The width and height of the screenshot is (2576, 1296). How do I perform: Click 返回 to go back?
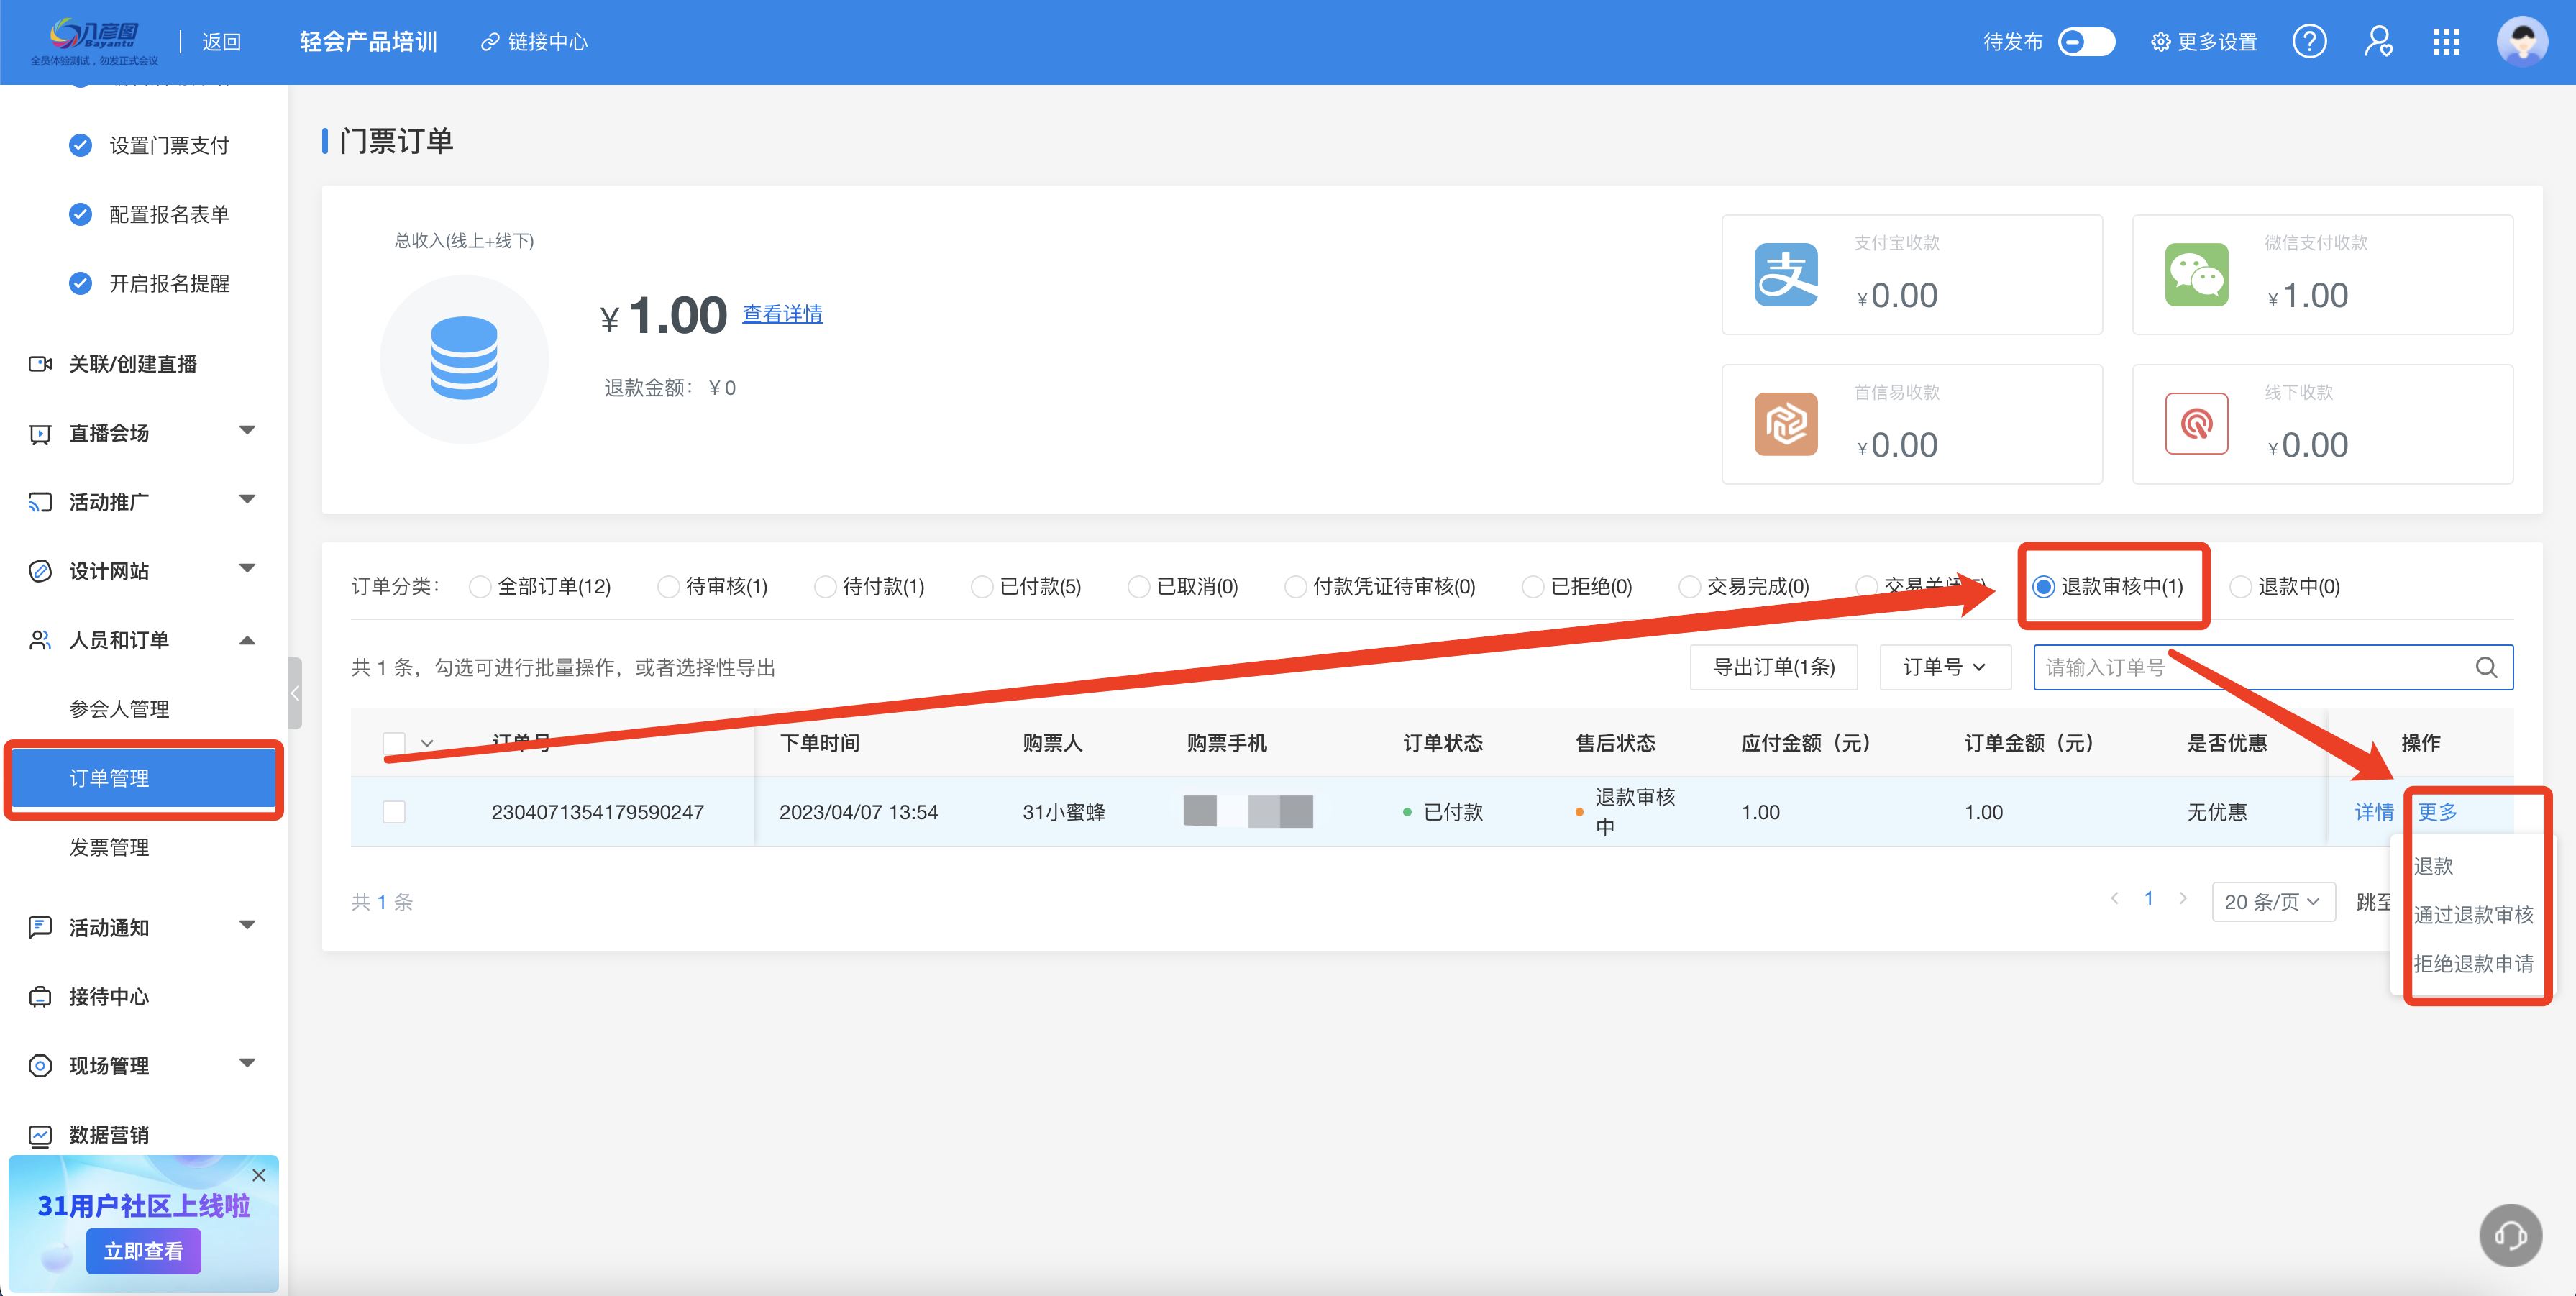tap(222, 42)
